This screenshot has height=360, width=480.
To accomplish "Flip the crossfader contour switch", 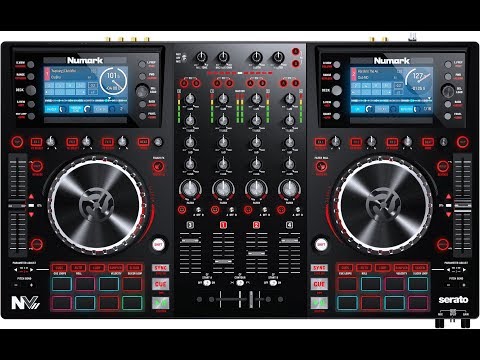I will point(240,283).
